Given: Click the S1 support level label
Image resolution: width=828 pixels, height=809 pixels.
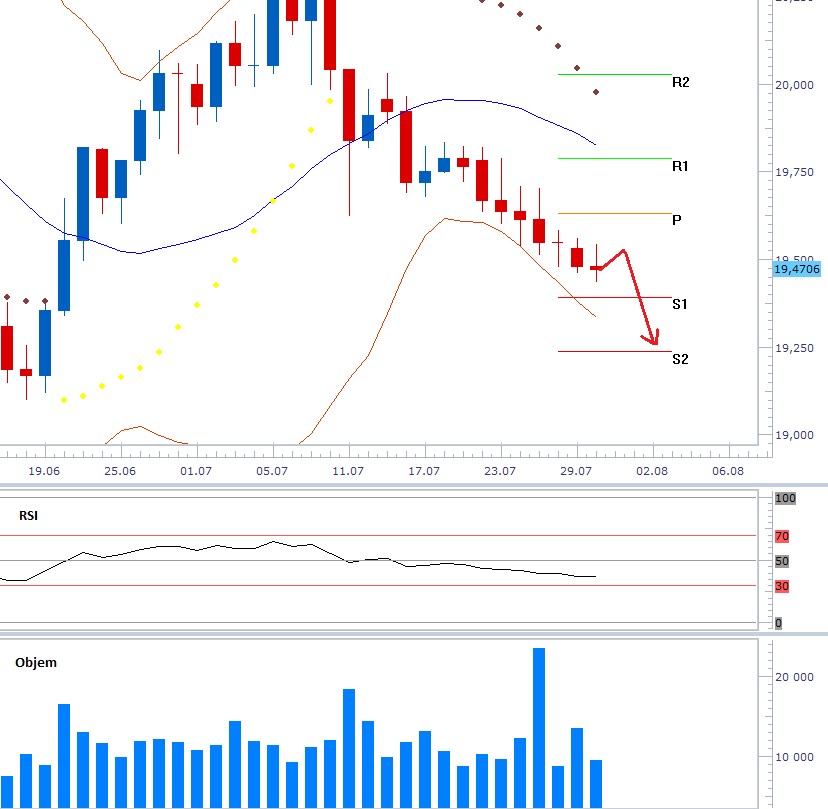Looking at the screenshot, I should 680,304.
